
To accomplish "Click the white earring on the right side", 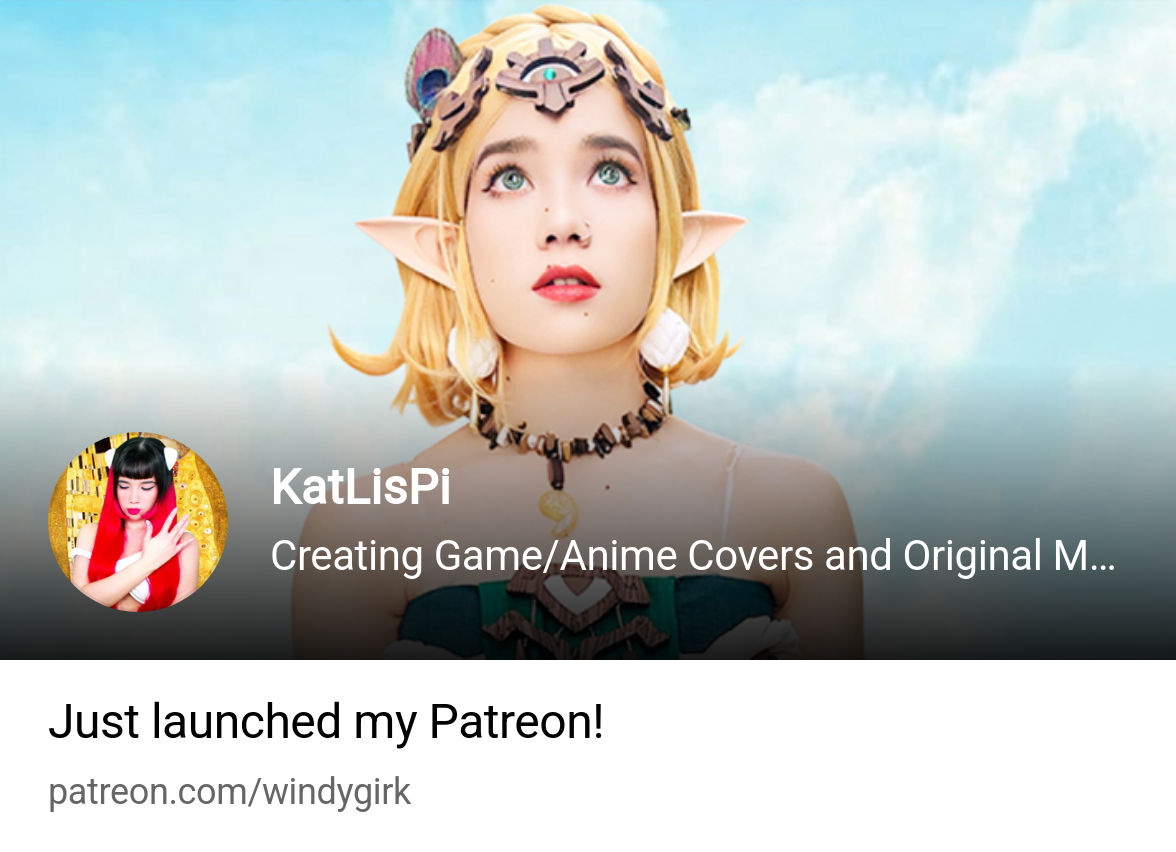I will (664, 339).
